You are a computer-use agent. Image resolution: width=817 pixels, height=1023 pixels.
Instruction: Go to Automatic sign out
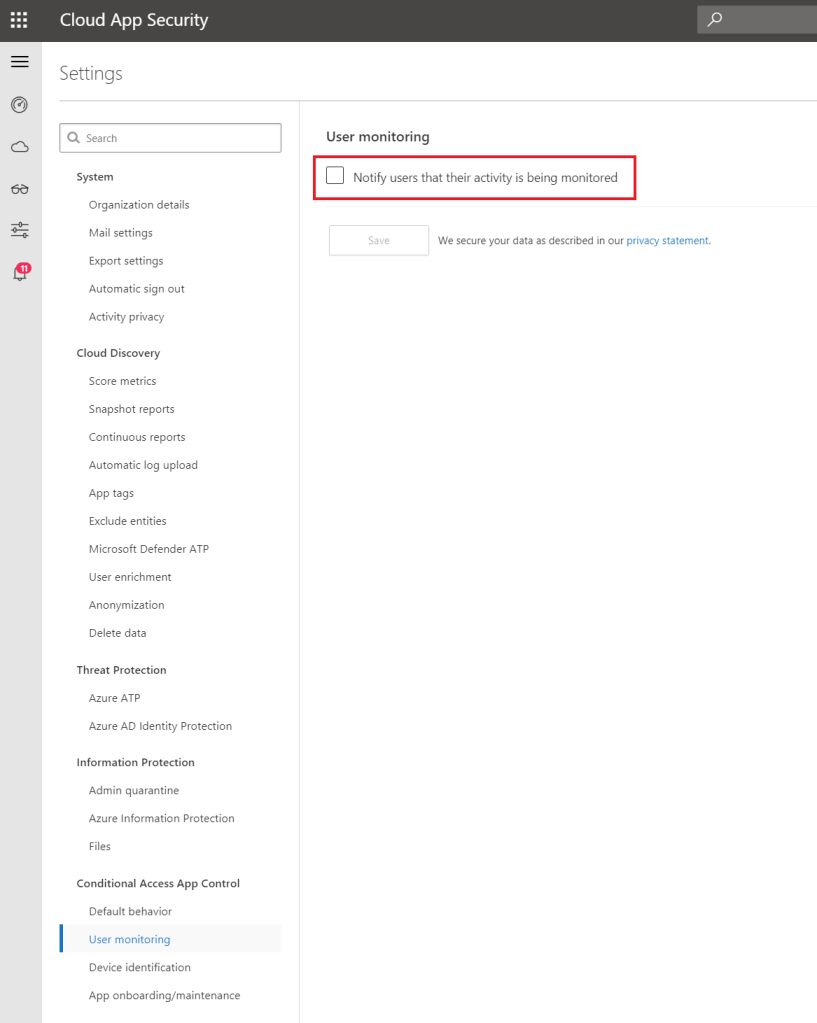137,289
